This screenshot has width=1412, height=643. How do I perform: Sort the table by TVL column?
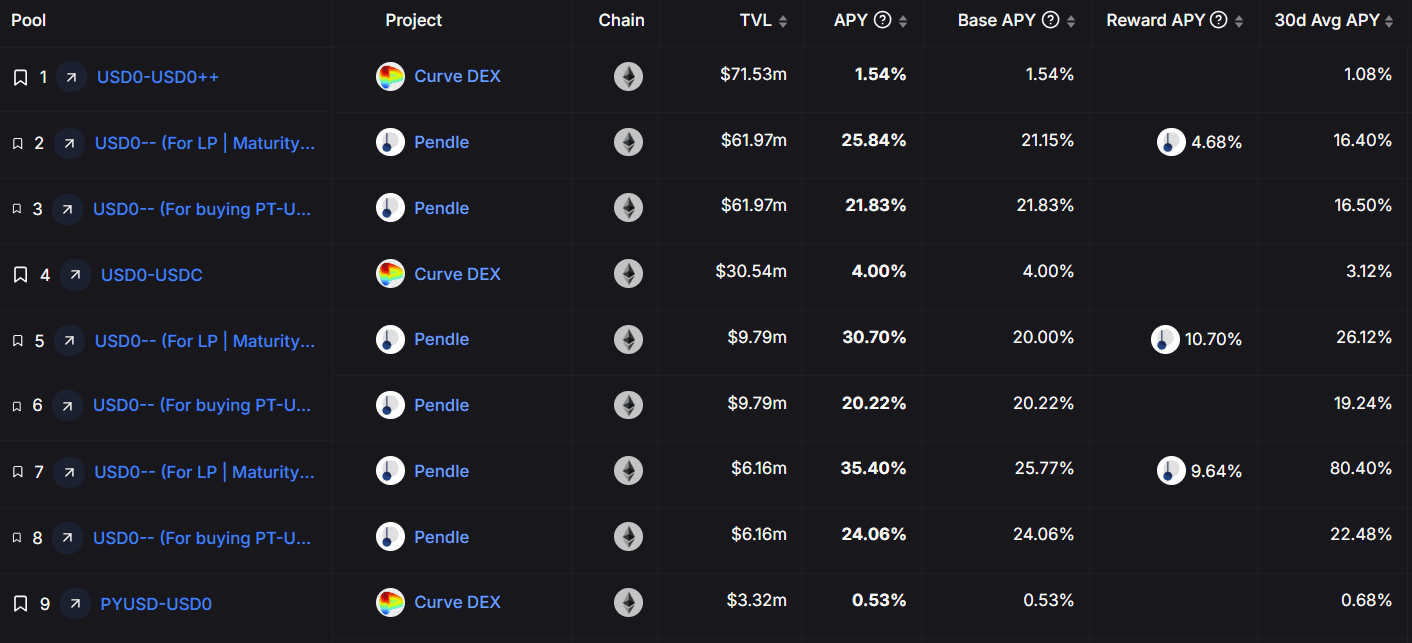pos(783,21)
